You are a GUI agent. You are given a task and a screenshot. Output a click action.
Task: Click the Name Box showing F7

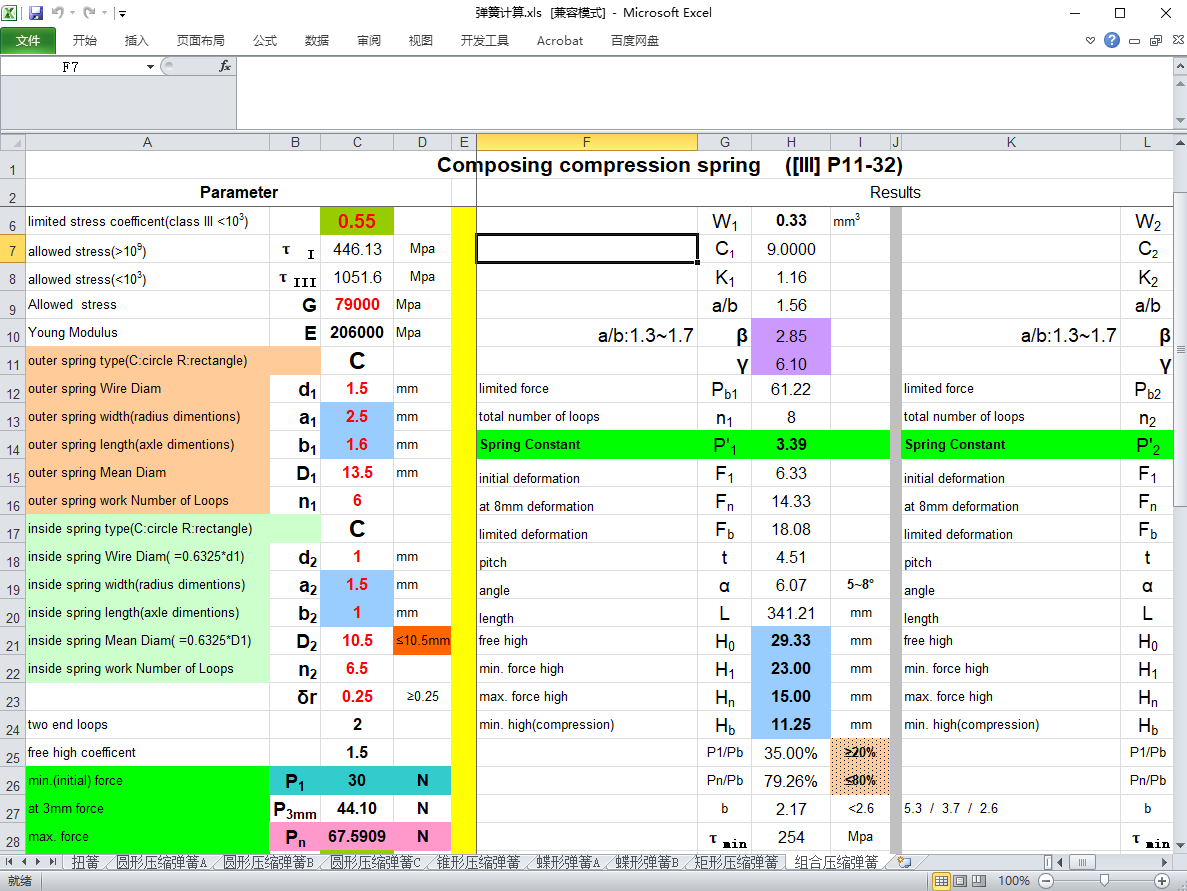tap(71, 67)
